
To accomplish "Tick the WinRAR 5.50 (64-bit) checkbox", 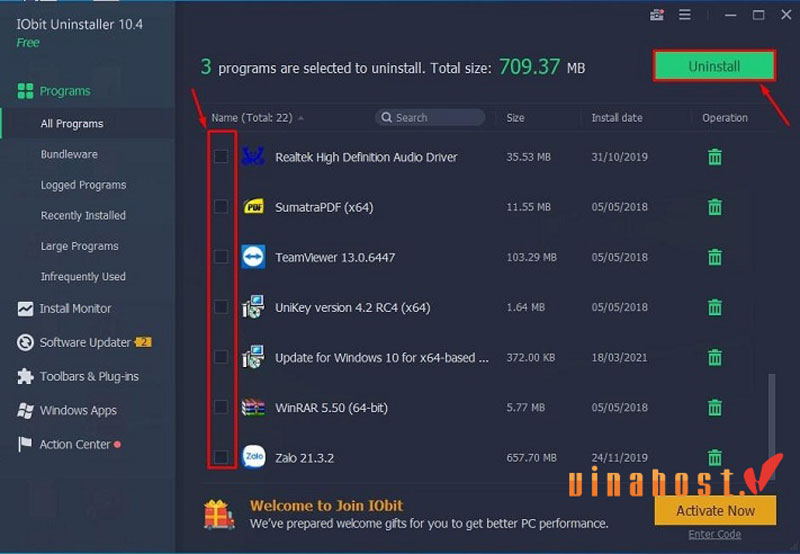I will 221,407.
